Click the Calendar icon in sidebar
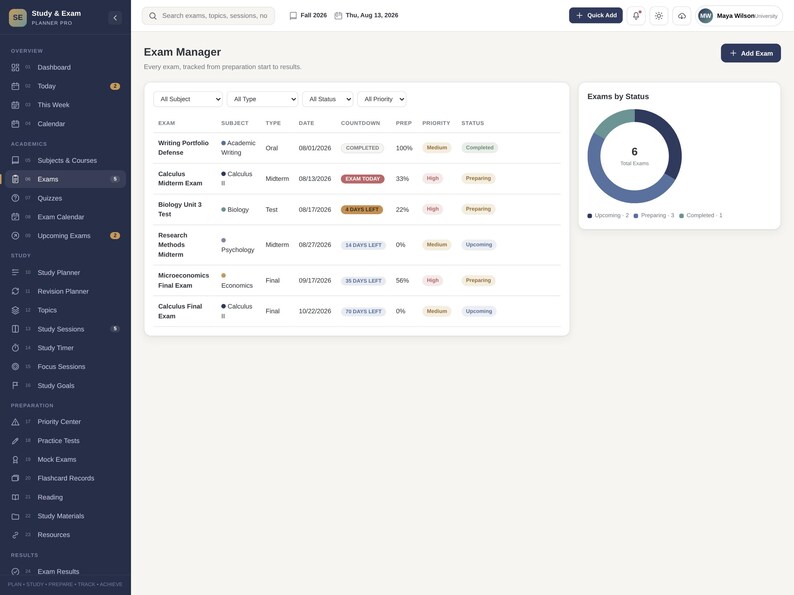 click(x=15, y=124)
